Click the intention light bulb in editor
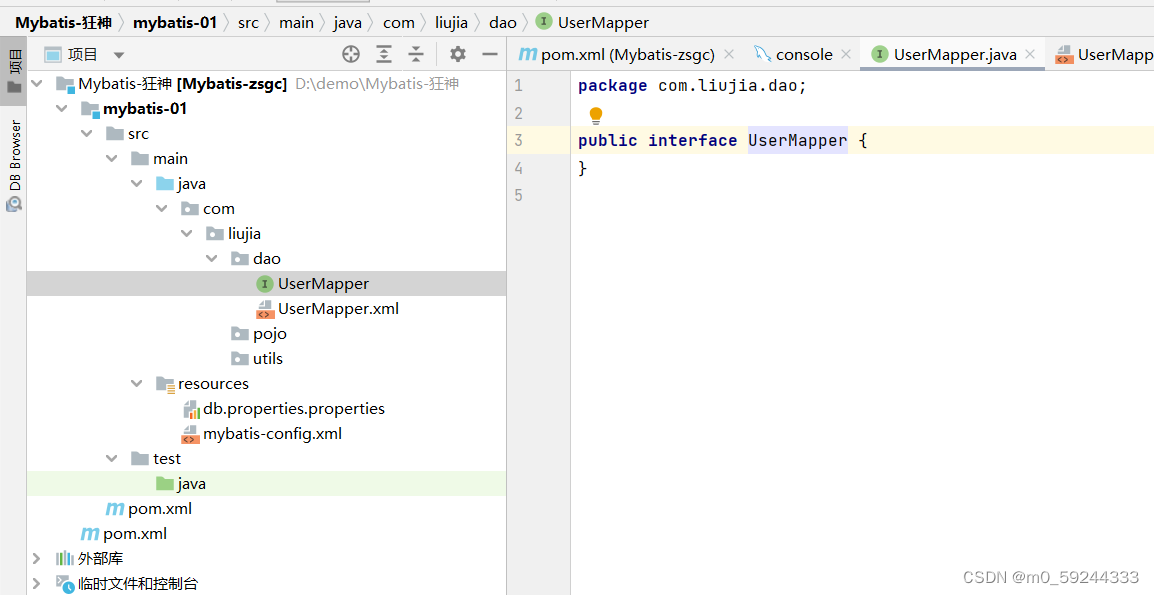 pos(596,116)
